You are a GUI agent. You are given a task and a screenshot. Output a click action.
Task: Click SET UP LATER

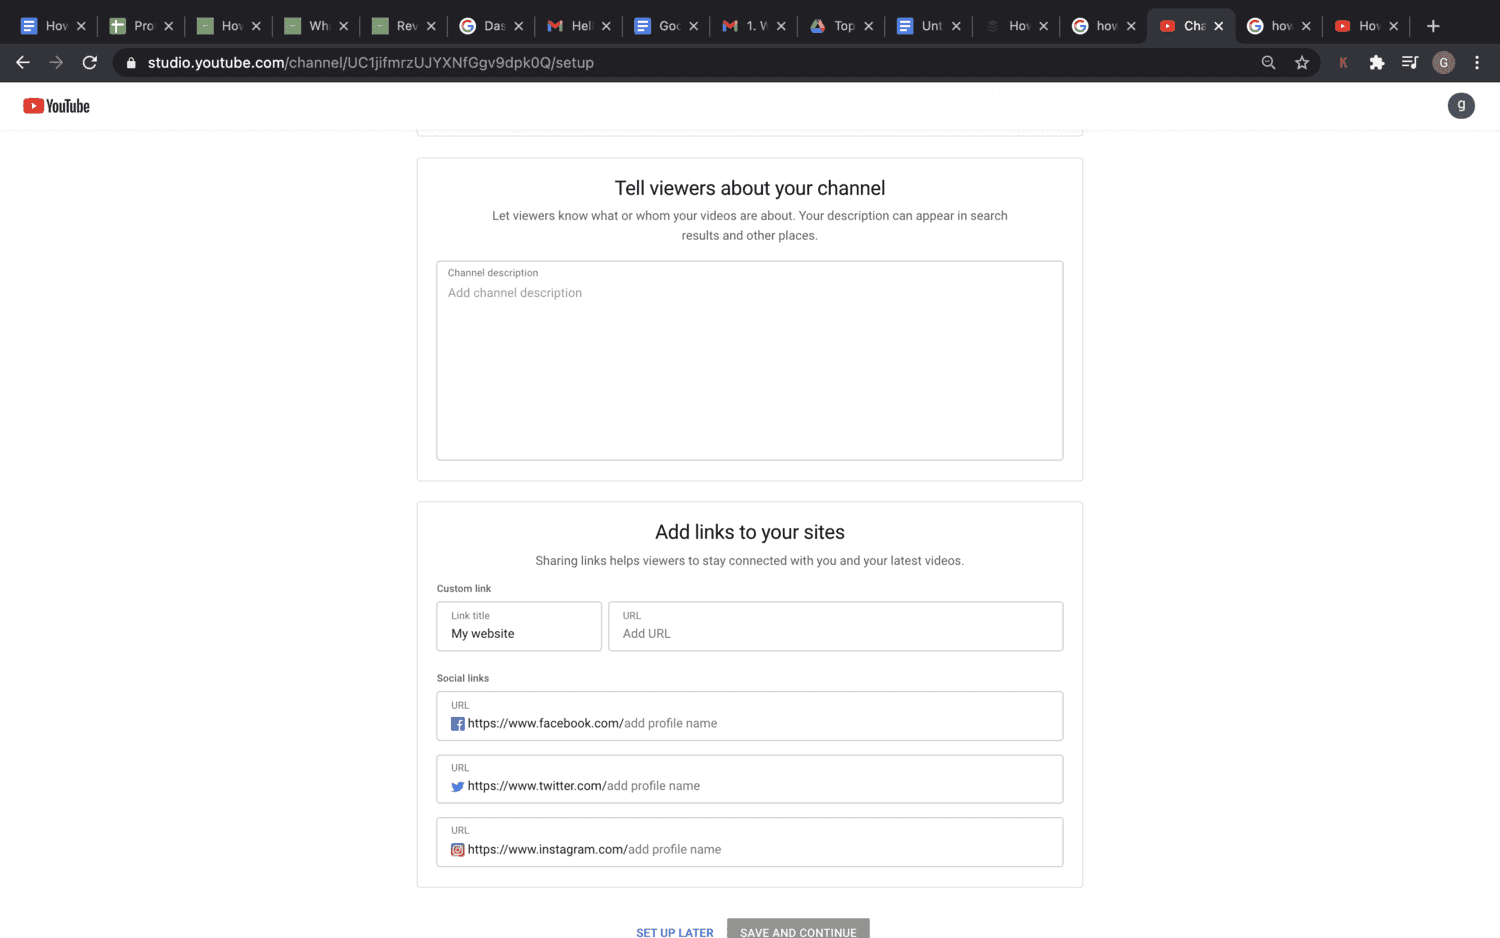click(x=675, y=932)
